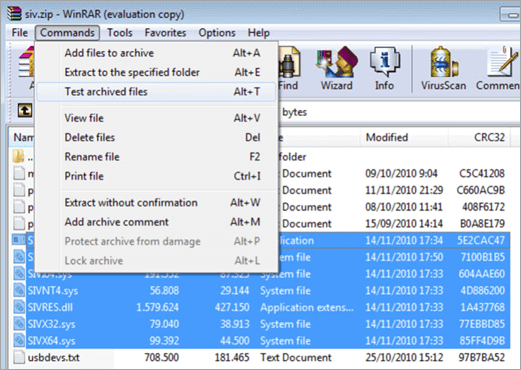
Task: Click the parent folder icon row
Action: click(x=19, y=156)
